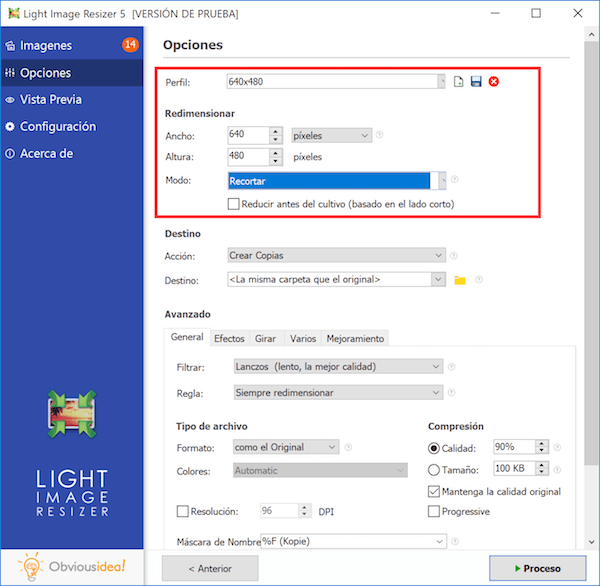600x586 pixels.
Task: Switch to the Mejoramiento tab
Action: (x=355, y=339)
